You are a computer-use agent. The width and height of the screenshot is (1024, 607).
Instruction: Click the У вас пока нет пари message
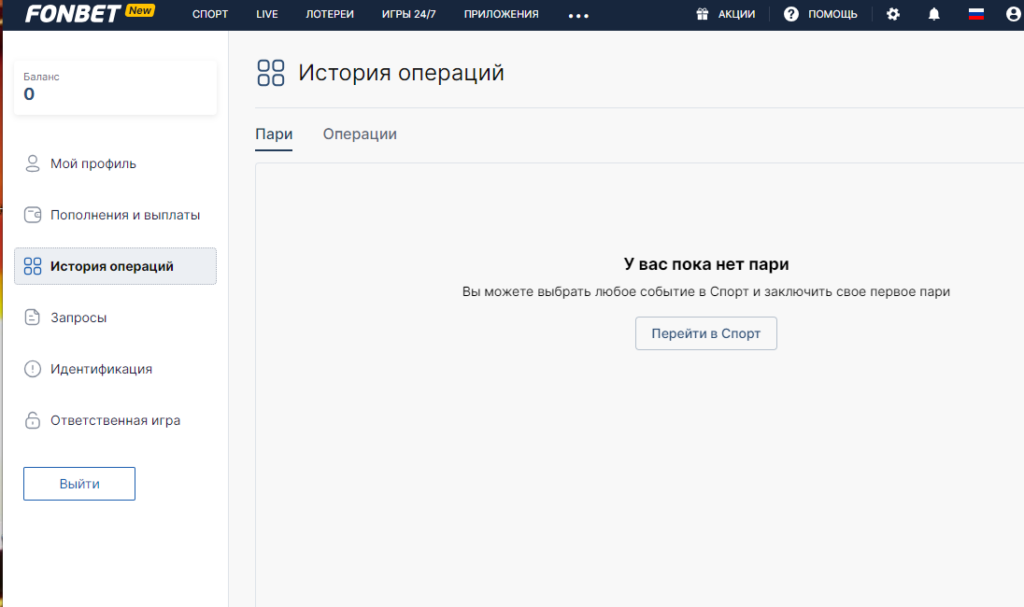(x=706, y=264)
